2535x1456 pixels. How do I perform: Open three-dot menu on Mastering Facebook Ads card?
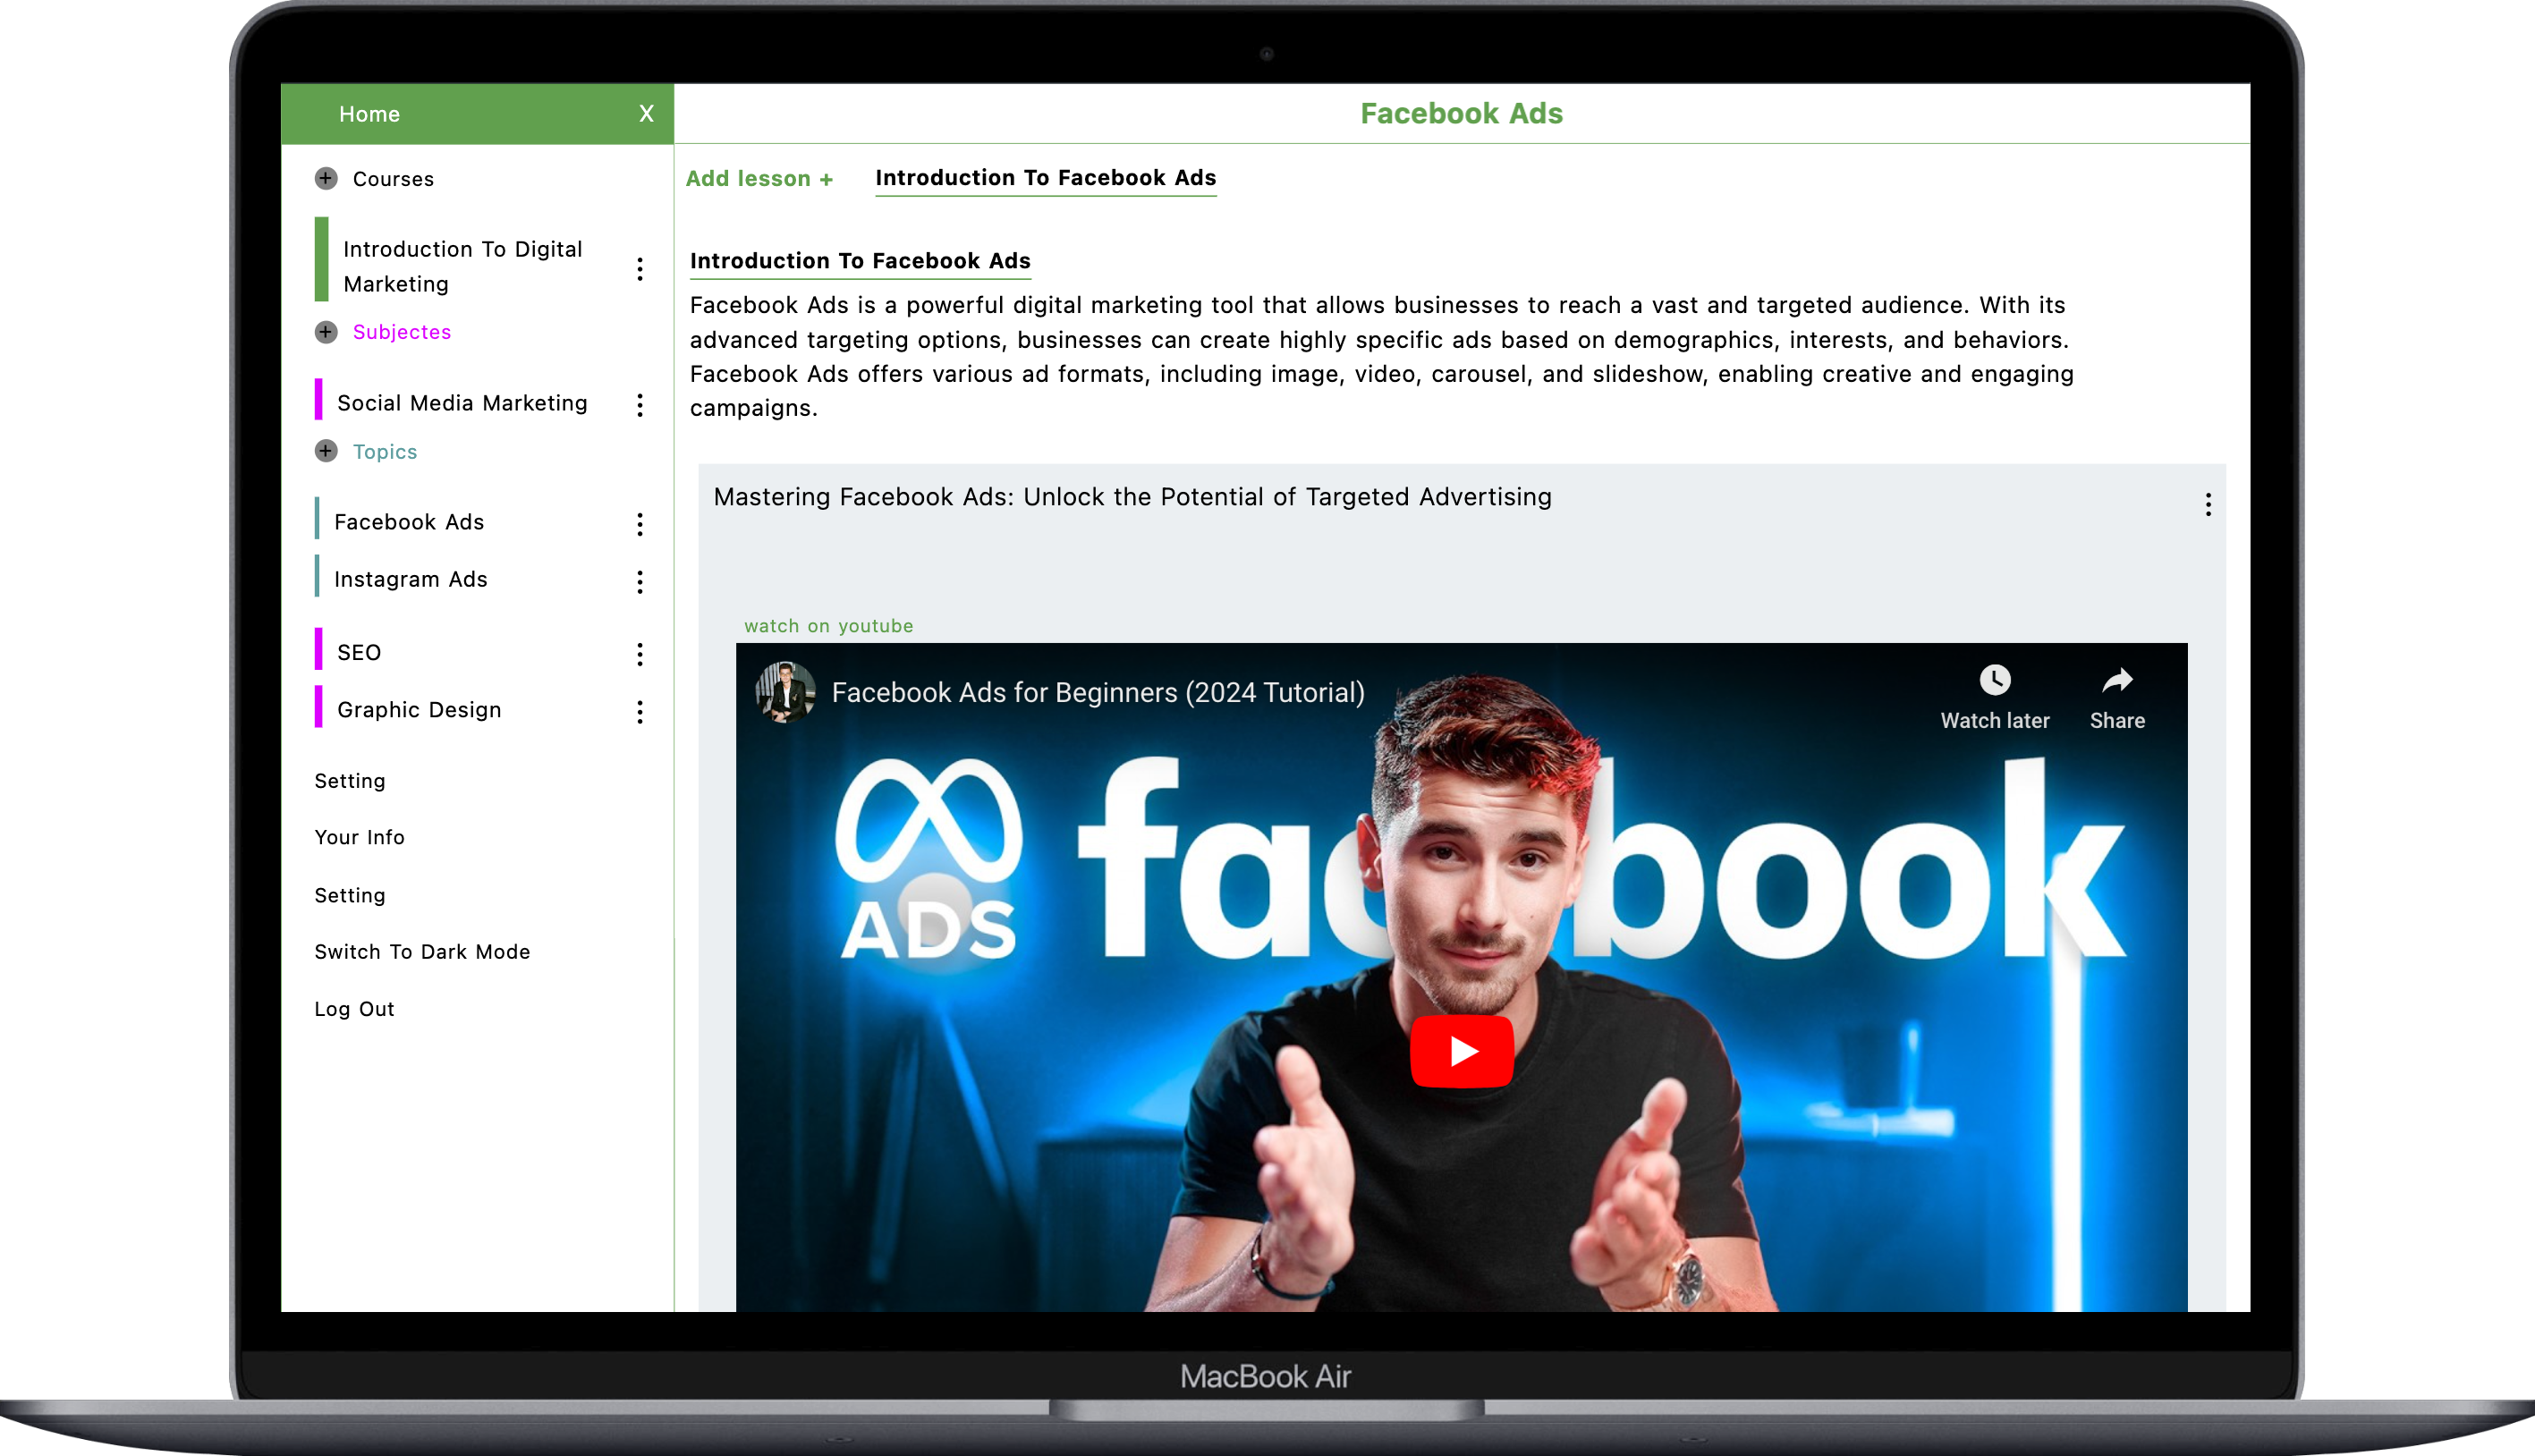pos(2208,504)
